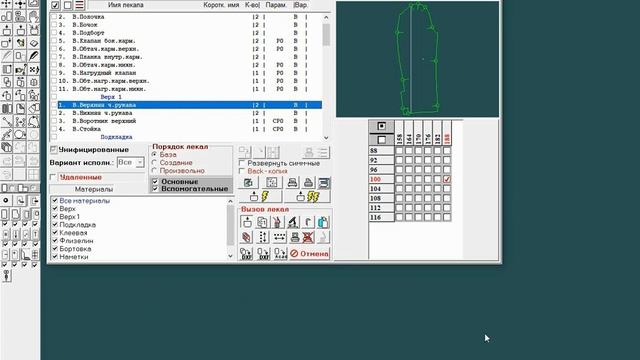Click the Подкладка group heading in list

[116, 137]
